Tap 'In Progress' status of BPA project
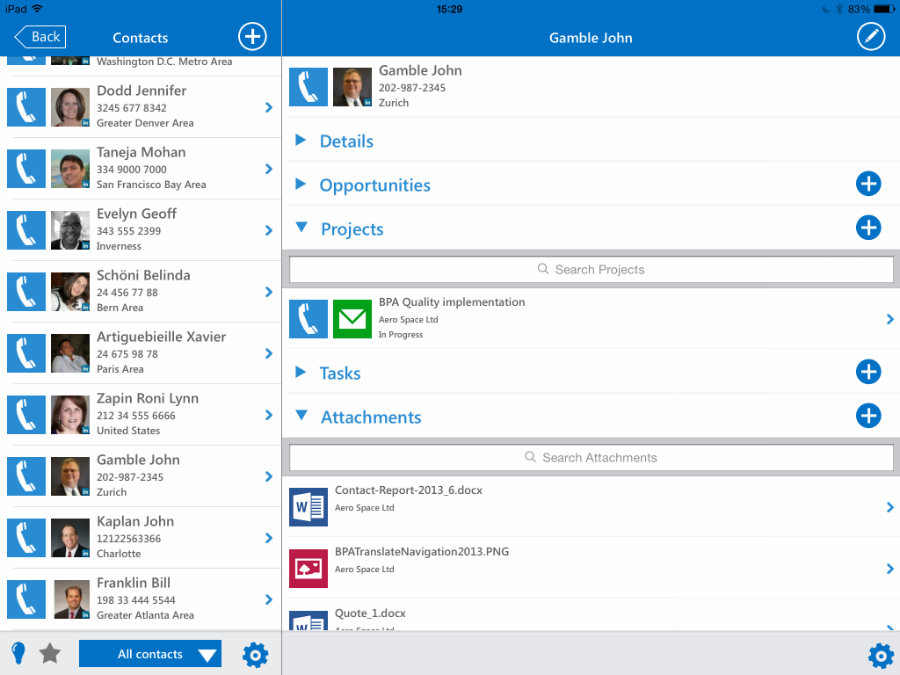The image size is (900, 675). coord(401,335)
